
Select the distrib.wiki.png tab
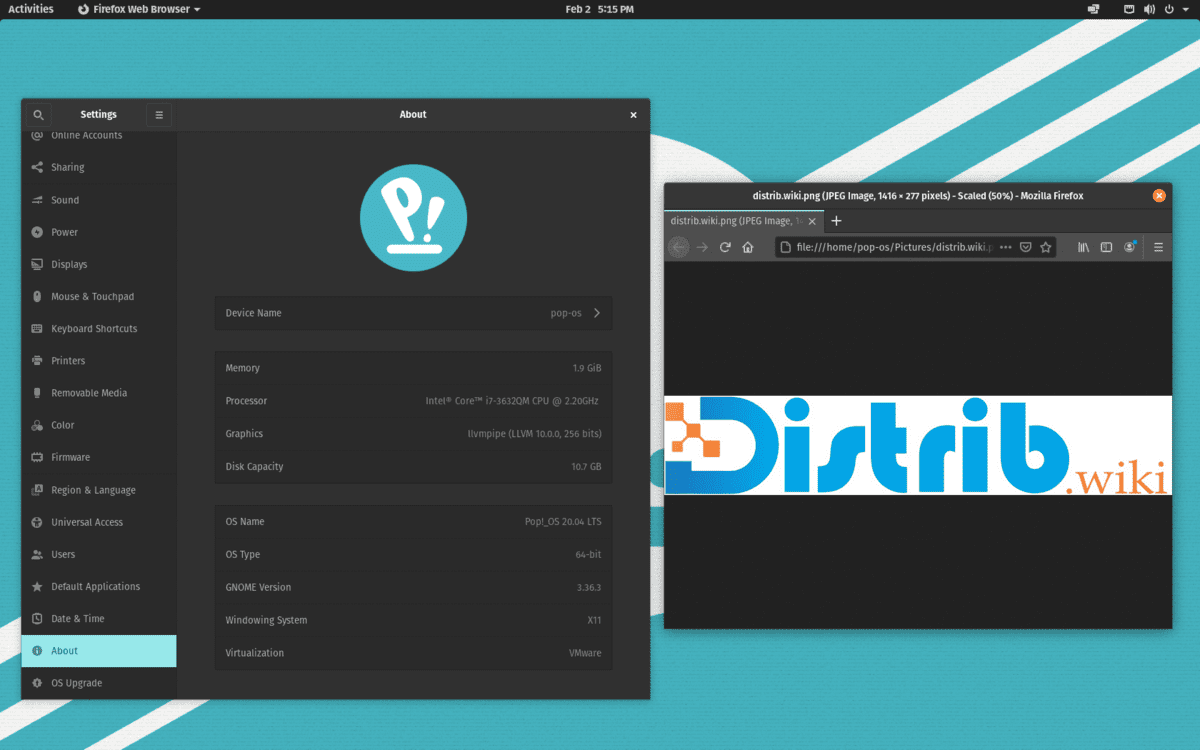743,221
